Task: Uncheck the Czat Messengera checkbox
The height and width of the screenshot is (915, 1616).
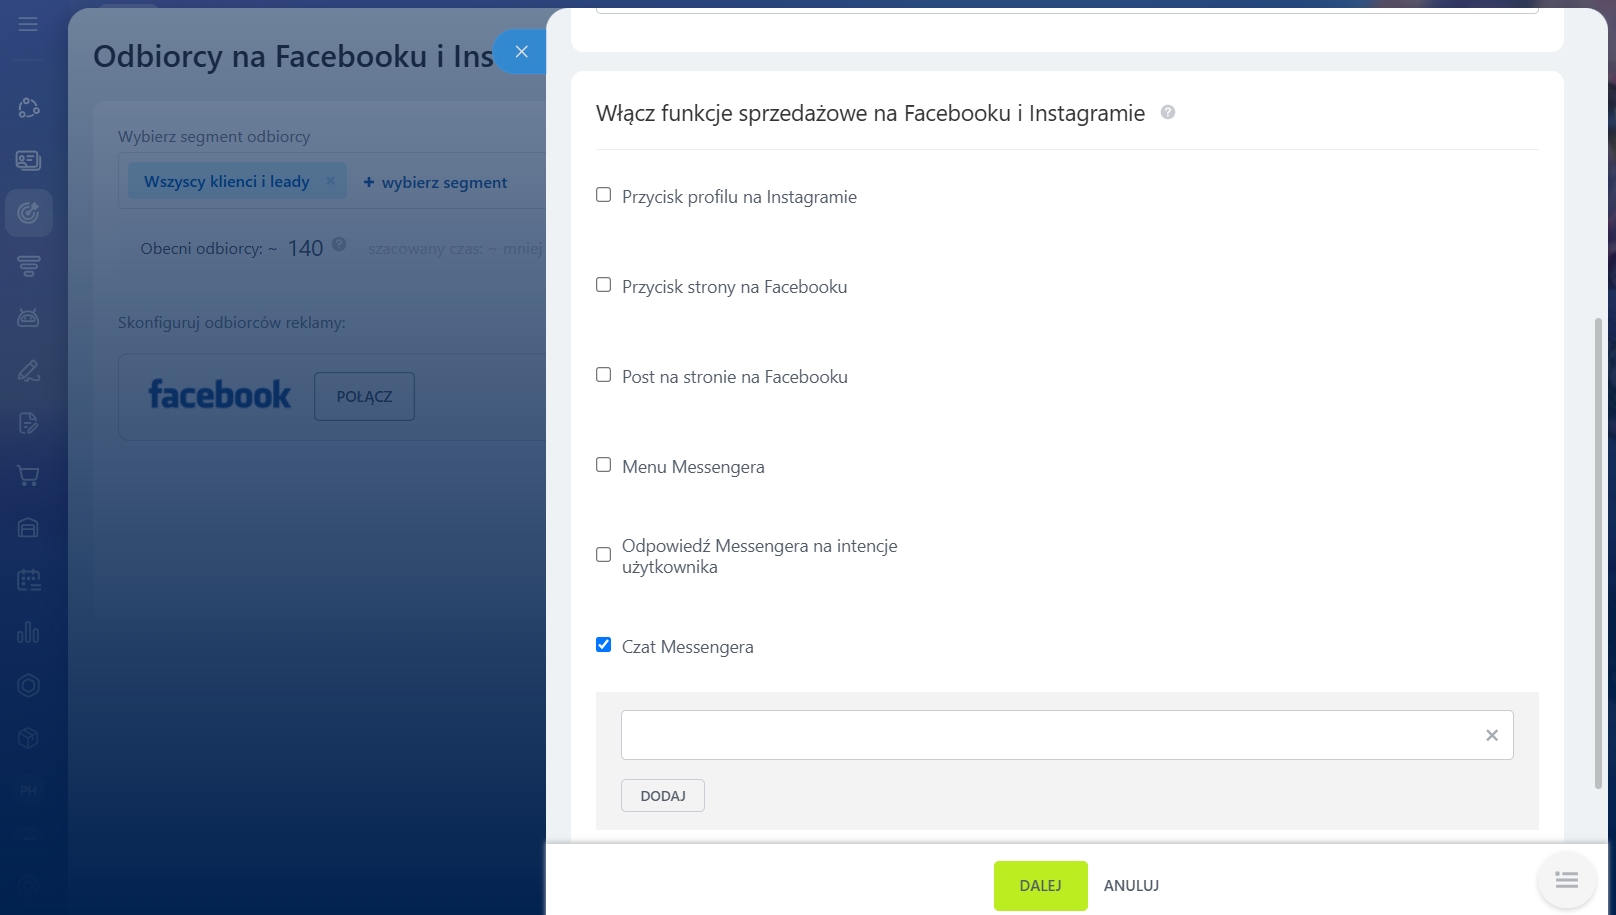Action: (x=604, y=645)
